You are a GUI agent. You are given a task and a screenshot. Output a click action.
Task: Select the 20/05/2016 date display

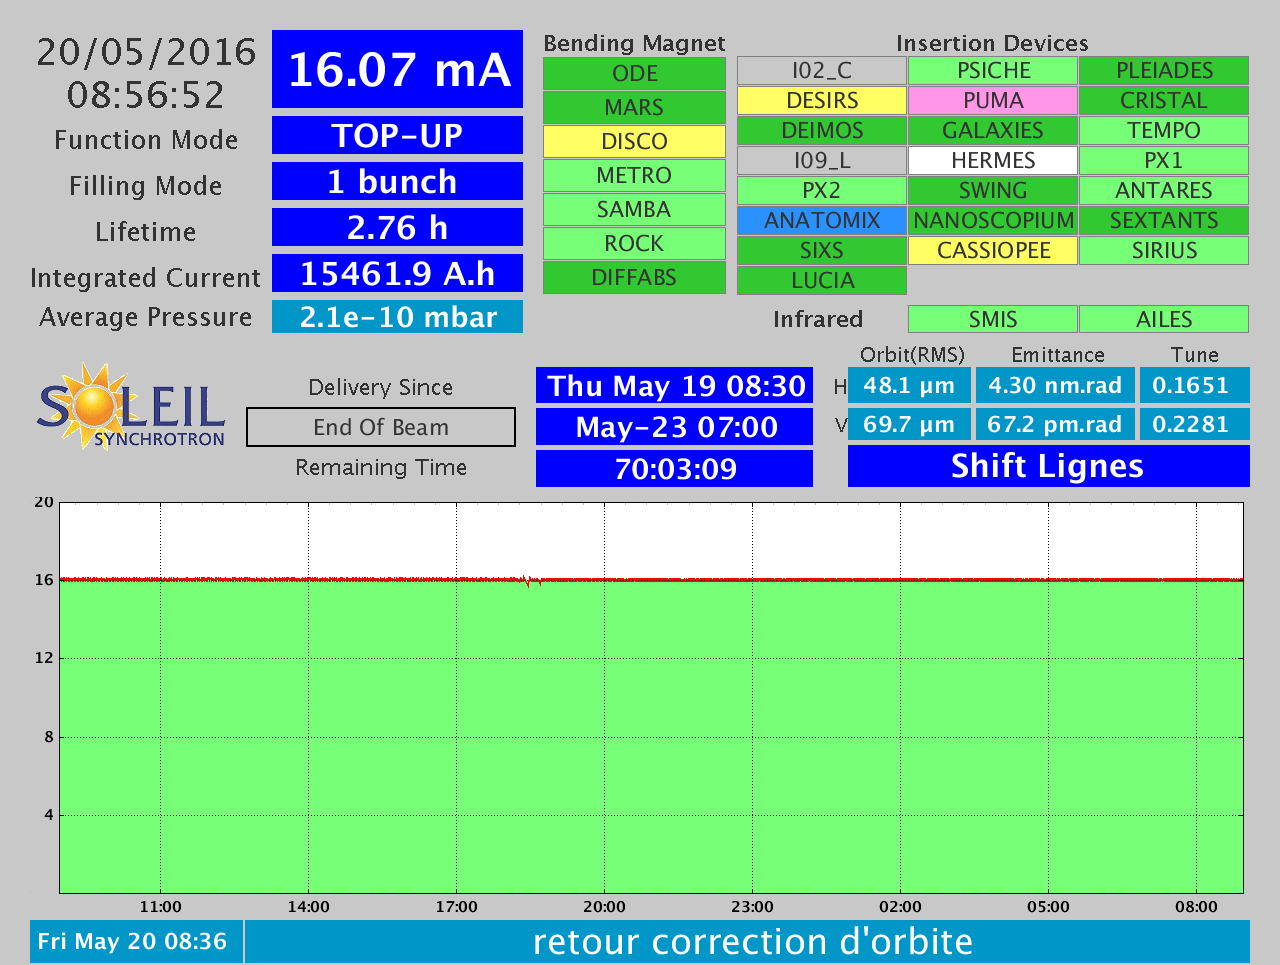click(x=146, y=52)
